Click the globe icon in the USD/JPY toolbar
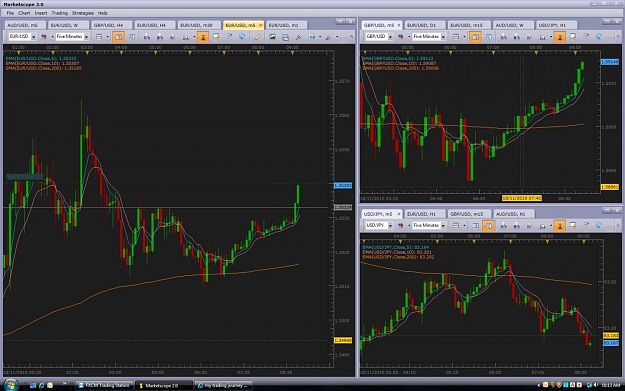The width and height of the screenshot is (625, 391). pyautogui.click(x=599, y=226)
